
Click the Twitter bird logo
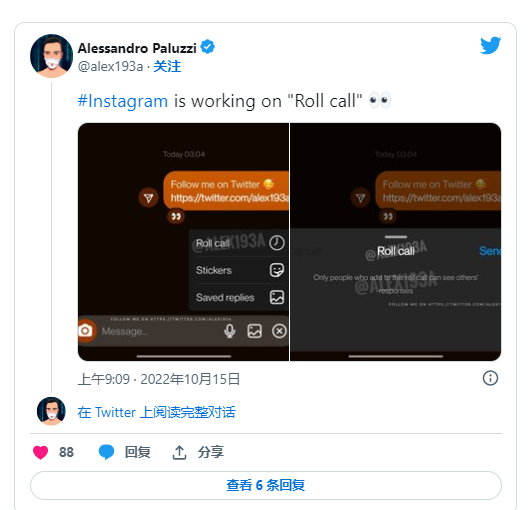click(490, 45)
